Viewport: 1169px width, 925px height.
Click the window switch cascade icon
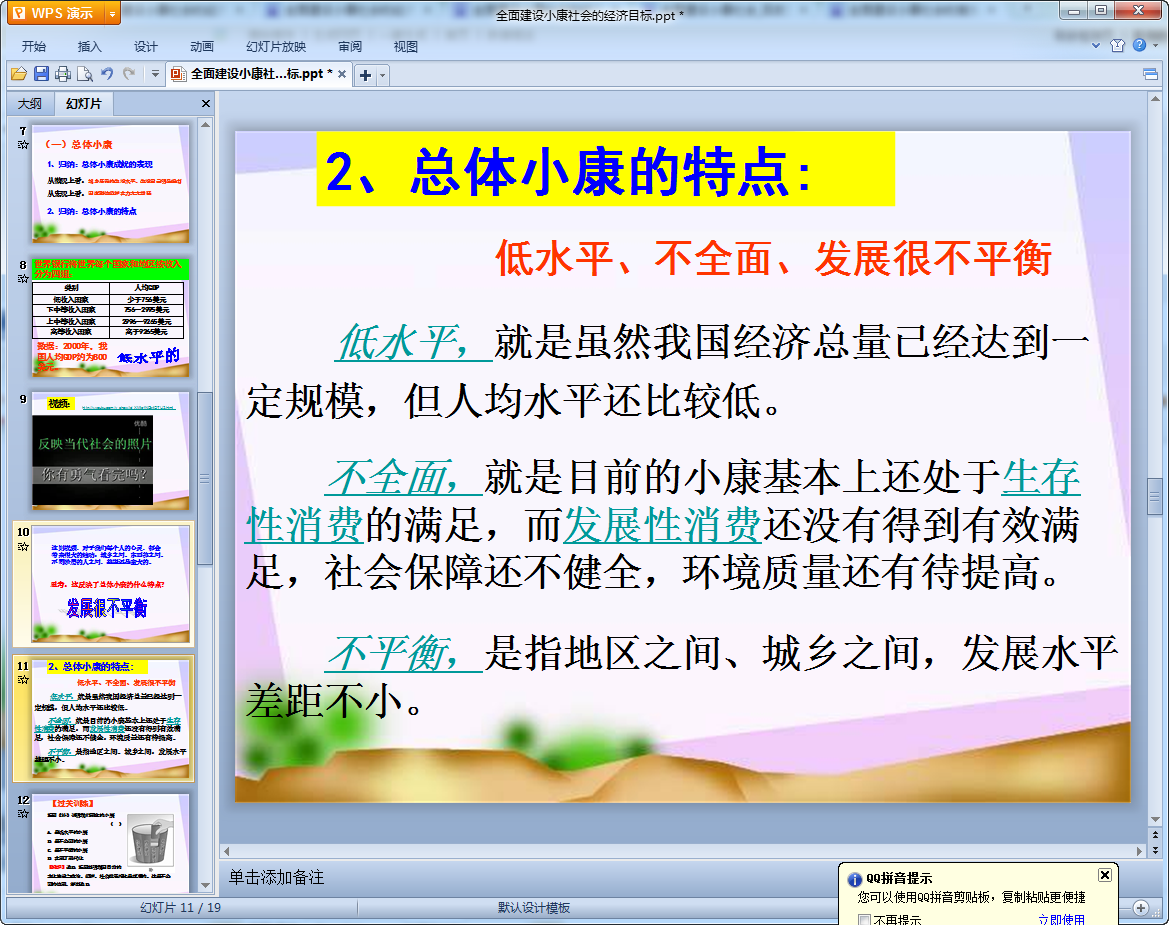(1150, 74)
